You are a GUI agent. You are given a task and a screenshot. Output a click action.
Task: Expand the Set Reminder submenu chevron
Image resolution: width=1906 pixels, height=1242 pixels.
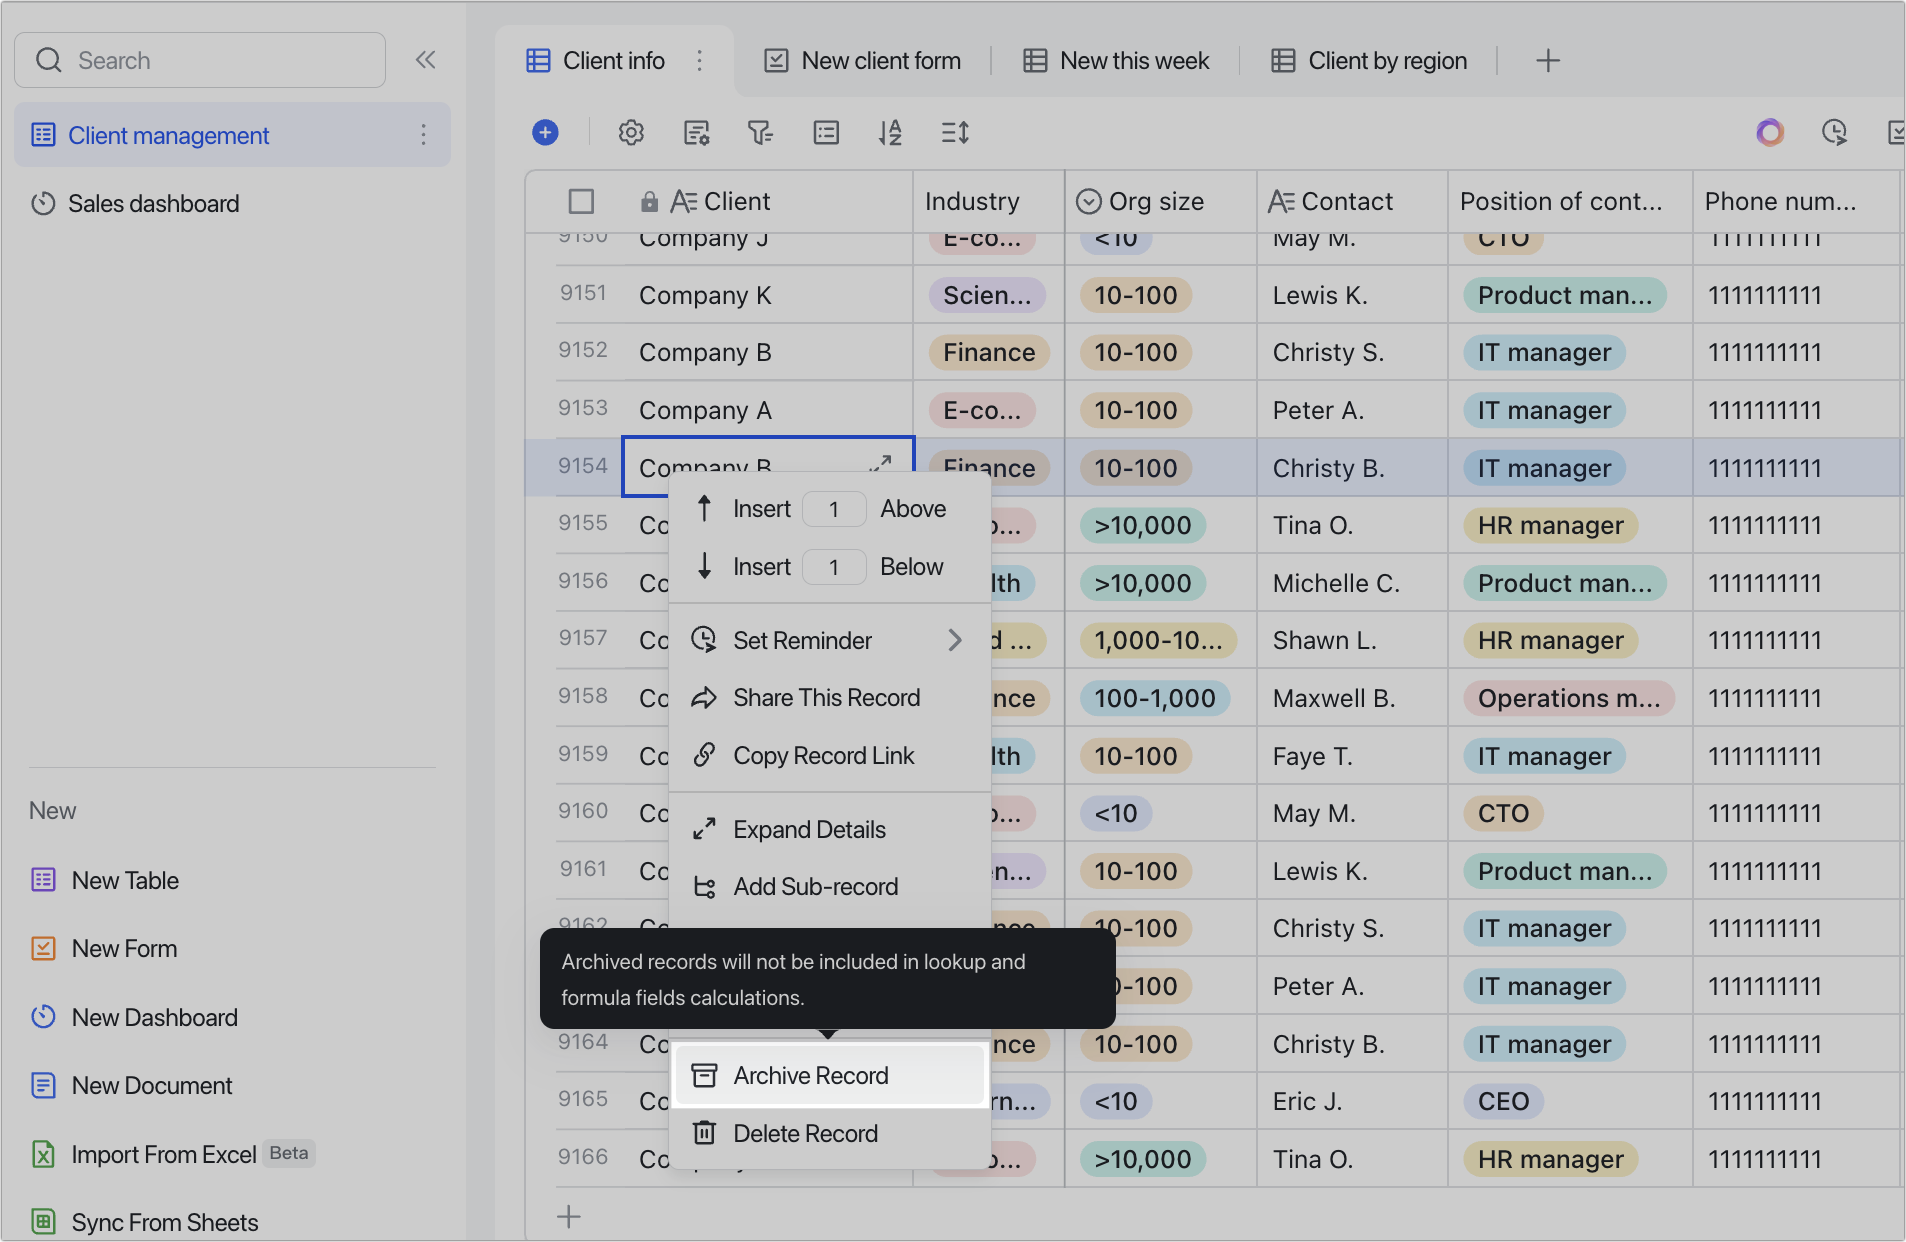pos(954,640)
